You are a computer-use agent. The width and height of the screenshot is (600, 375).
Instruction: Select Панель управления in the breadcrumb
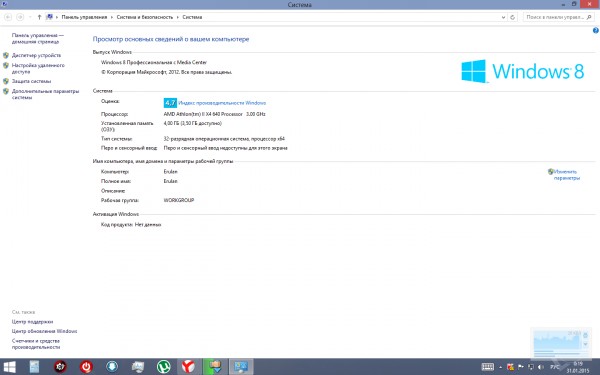84,17
